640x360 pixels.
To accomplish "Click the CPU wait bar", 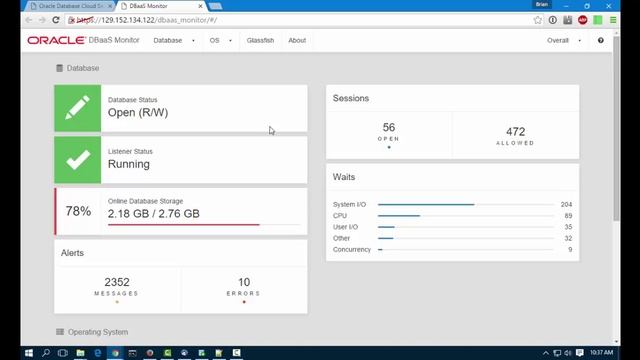I will (x=465, y=216).
